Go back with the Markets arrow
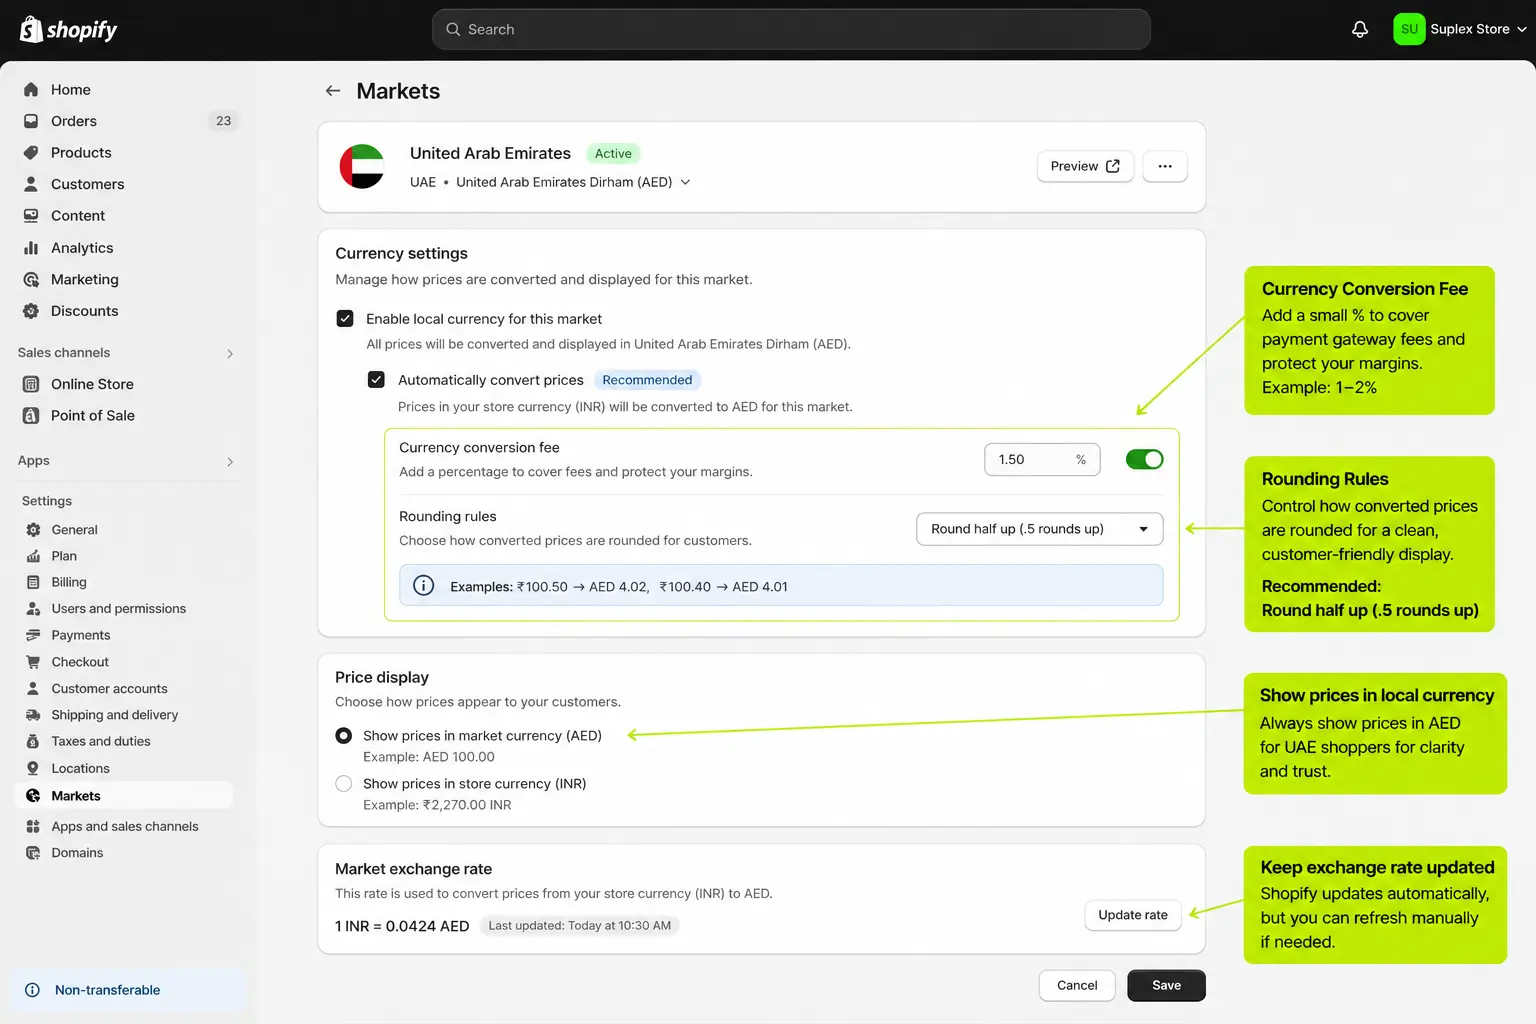The height and width of the screenshot is (1024, 1536). tap(333, 91)
